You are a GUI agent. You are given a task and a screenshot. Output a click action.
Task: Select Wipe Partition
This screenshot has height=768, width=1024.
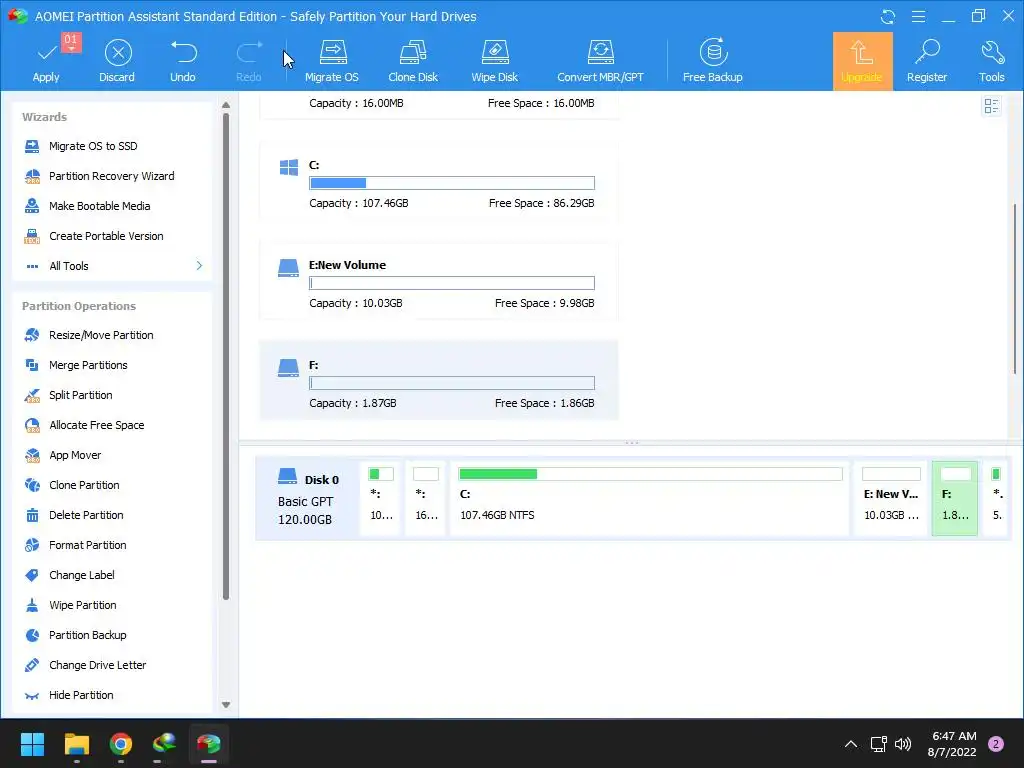(82, 605)
